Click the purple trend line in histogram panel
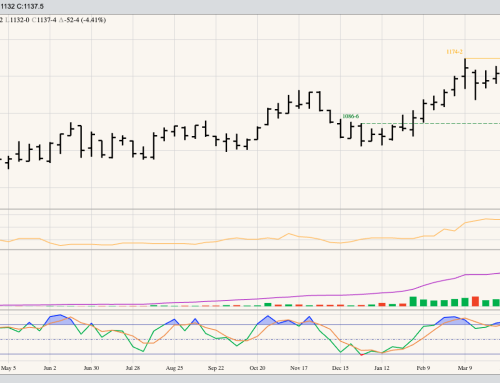The height and width of the screenshot is (383, 500). click(250, 299)
